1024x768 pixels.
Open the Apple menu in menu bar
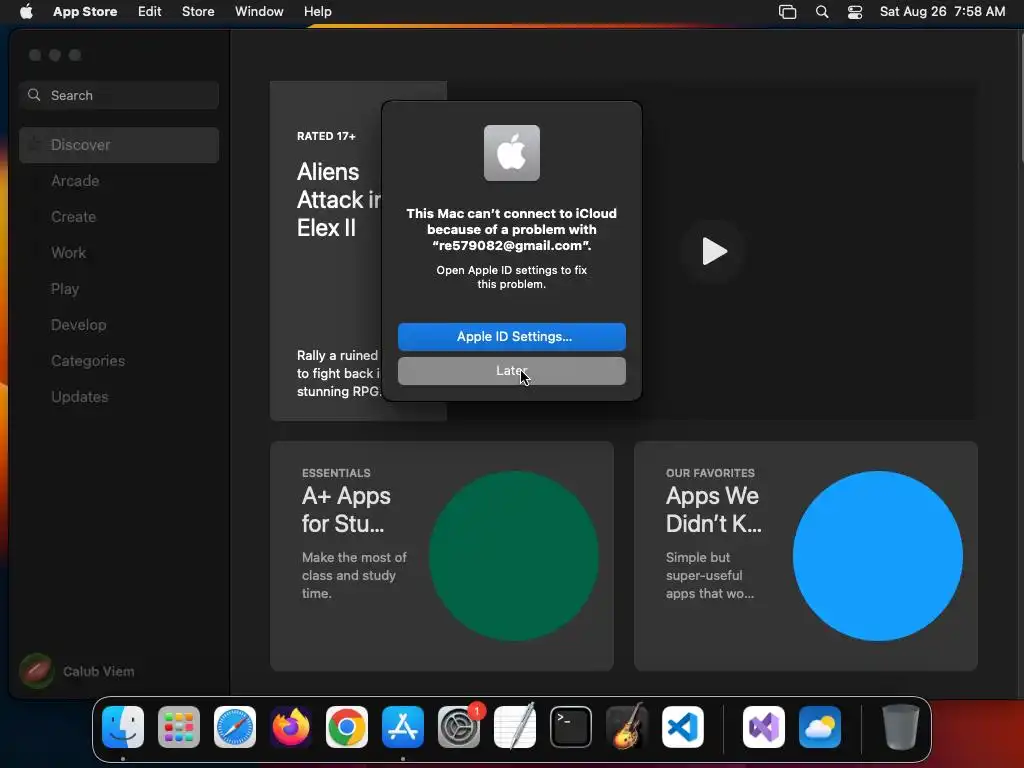tap(26, 11)
